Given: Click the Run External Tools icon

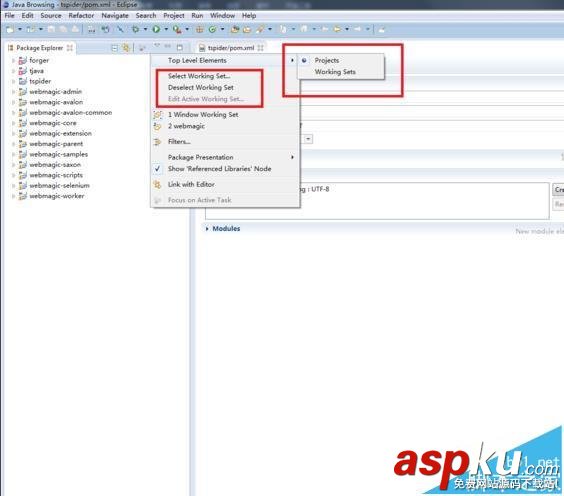Looking at the screenshot, I should (x=177, y=29).
